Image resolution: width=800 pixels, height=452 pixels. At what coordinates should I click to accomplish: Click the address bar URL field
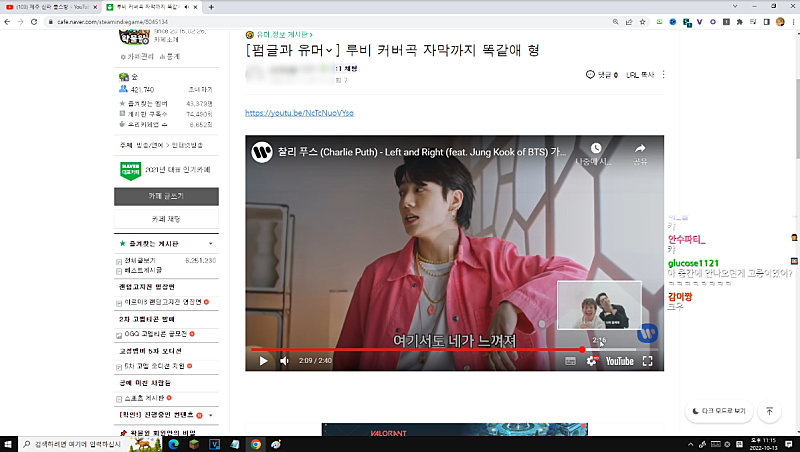[327, 22]
